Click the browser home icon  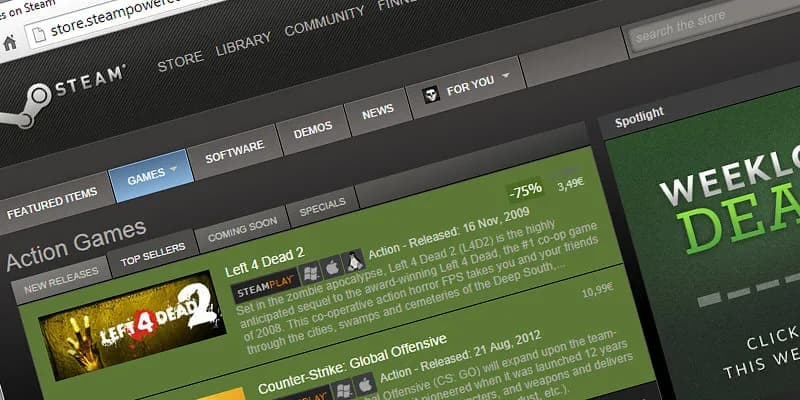[8, 43]
